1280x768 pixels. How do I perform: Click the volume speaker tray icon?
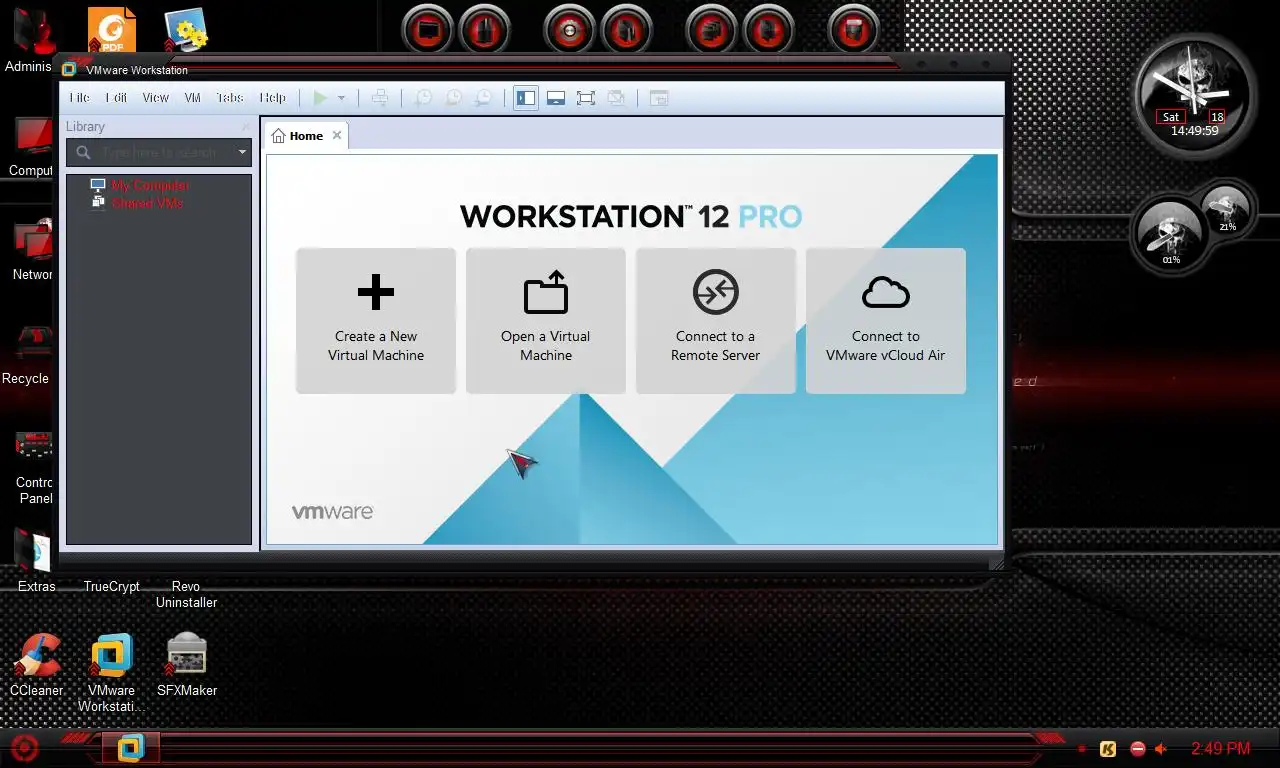point(1161,748)
